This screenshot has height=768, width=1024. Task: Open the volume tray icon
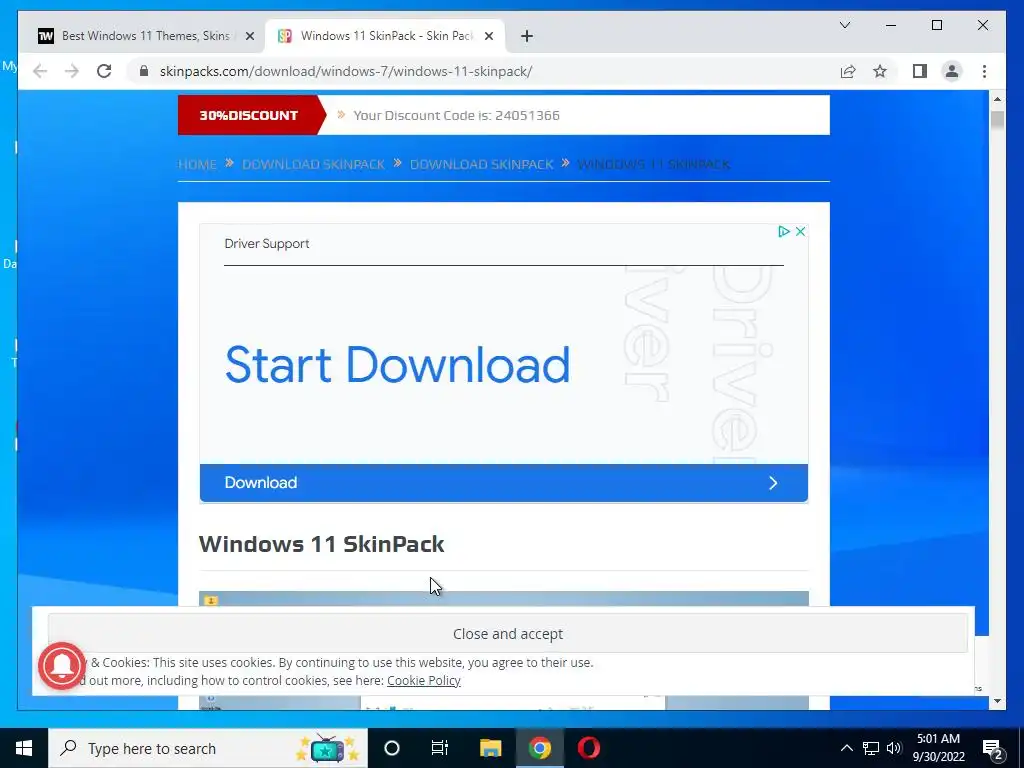(x=894, y=748)
